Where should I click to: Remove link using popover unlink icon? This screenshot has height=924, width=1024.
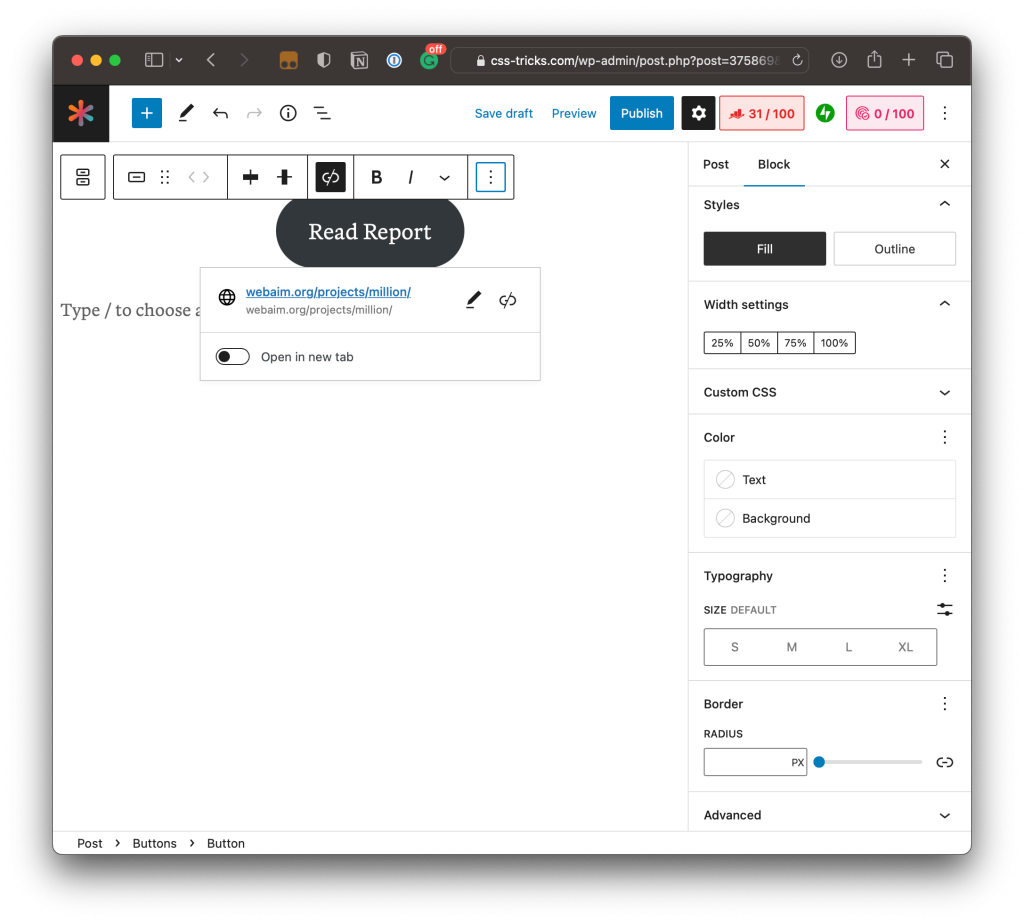[507, 300]
